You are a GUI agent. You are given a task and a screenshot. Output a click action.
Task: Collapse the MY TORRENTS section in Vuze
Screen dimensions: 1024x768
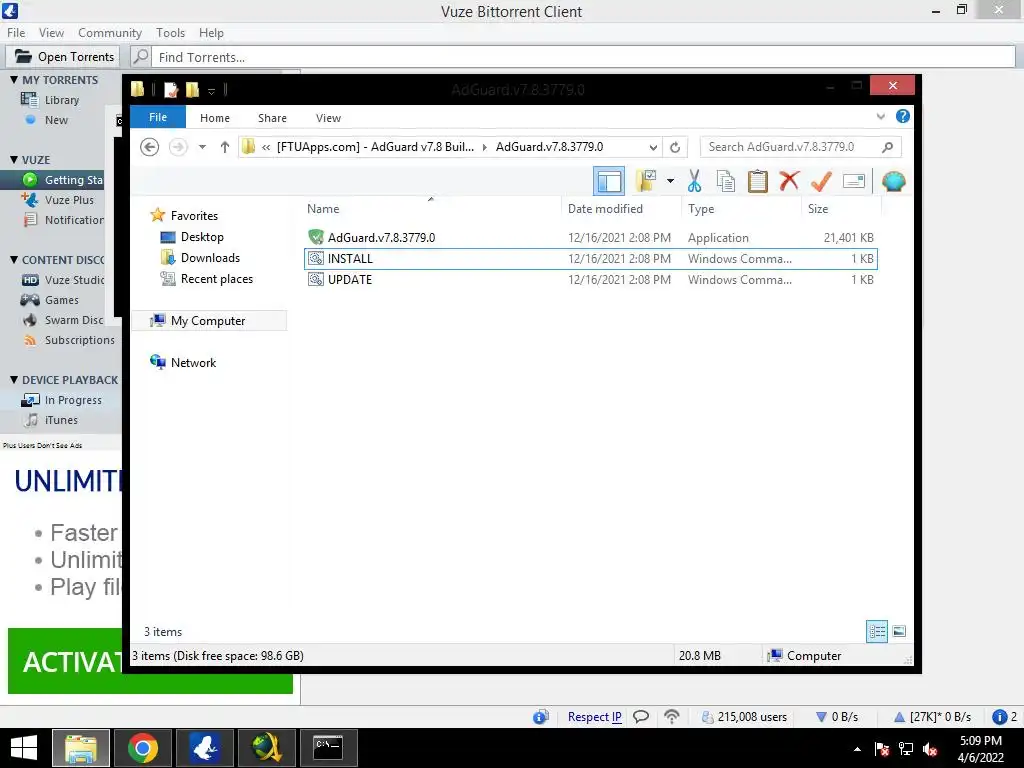[x=14, y=80]
